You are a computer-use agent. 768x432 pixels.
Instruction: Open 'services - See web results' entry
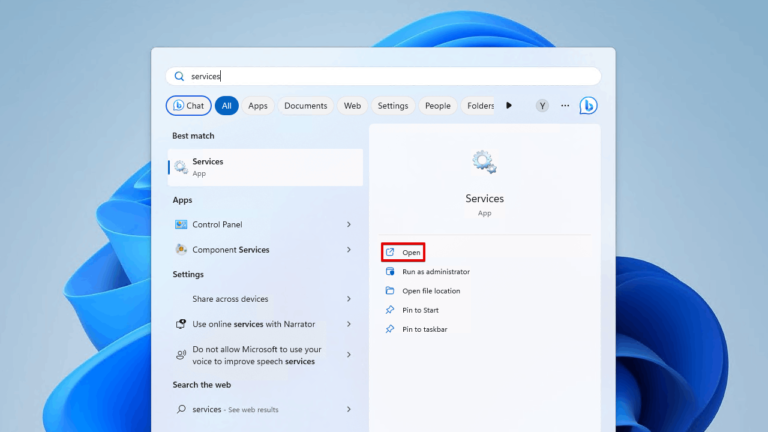pyautogui.click(x=265, y=409)
